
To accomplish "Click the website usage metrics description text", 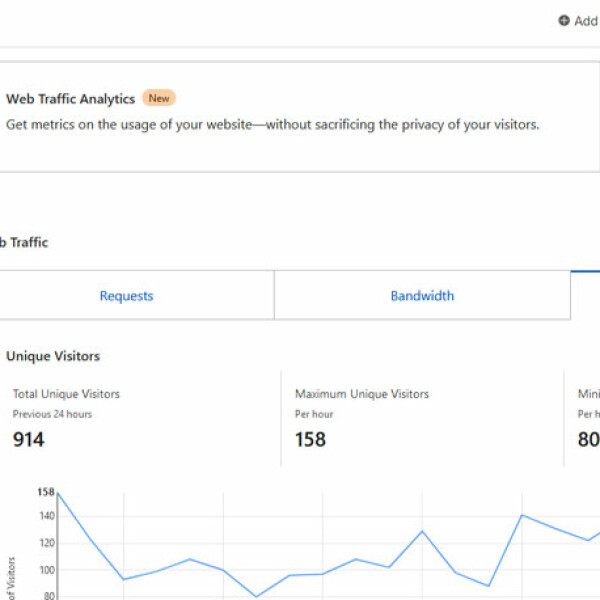I will click(x=272, y=125).
